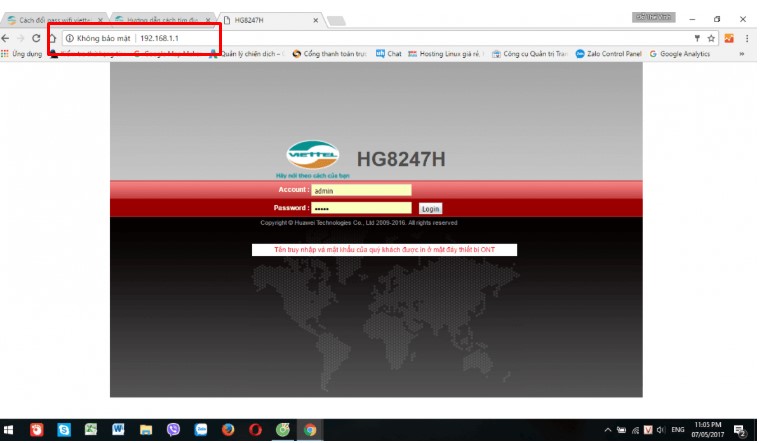Close the 'Cách đổi pass wifi' tab
This screenshot has height=443, width=761.
pos(100,20)
